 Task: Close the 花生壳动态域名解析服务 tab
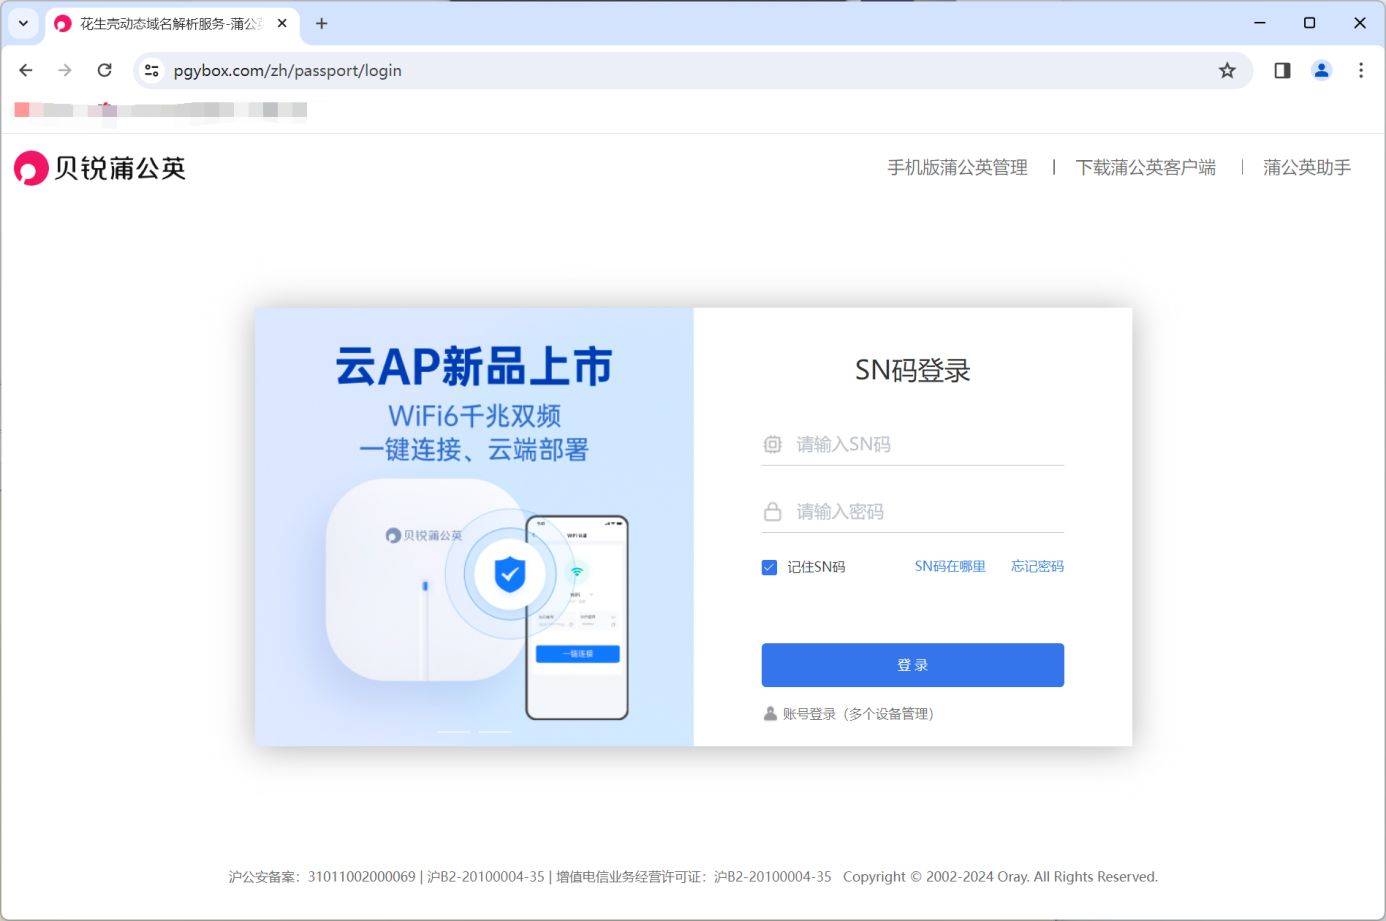[282, 23]
